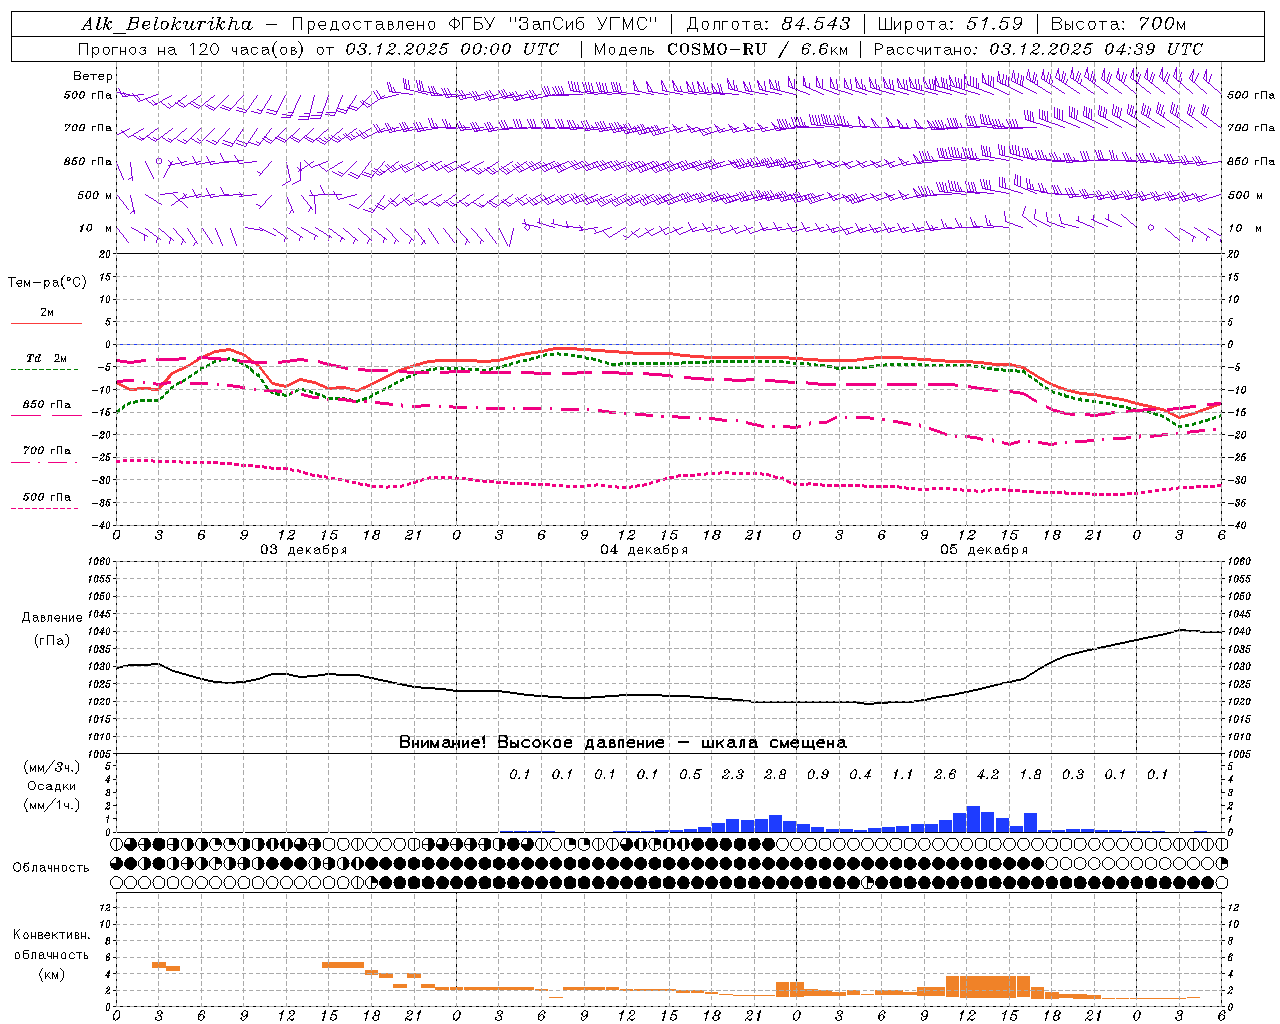Click the 4.2 precipitation total value
Viewport: 1280px width, 1024px height.
pos(988,775)
